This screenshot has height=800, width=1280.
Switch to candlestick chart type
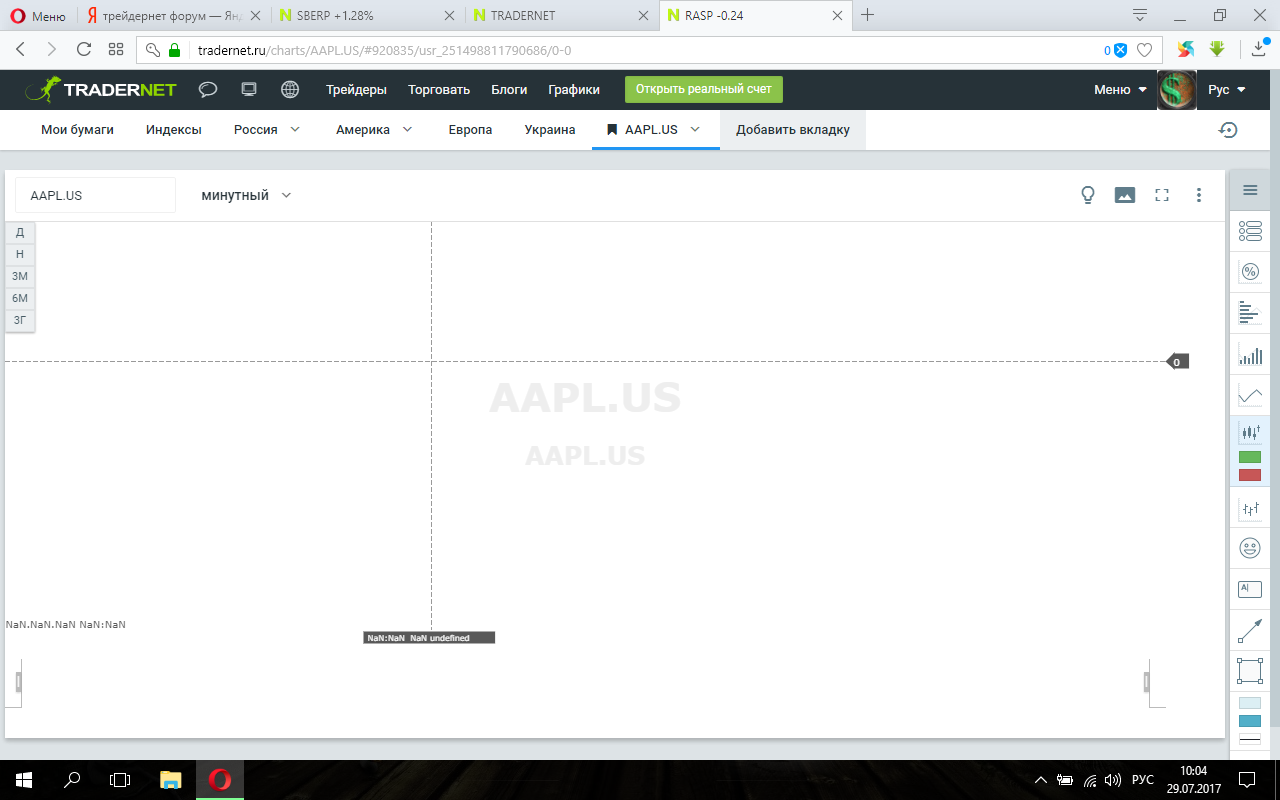(x=1250, y=432)
